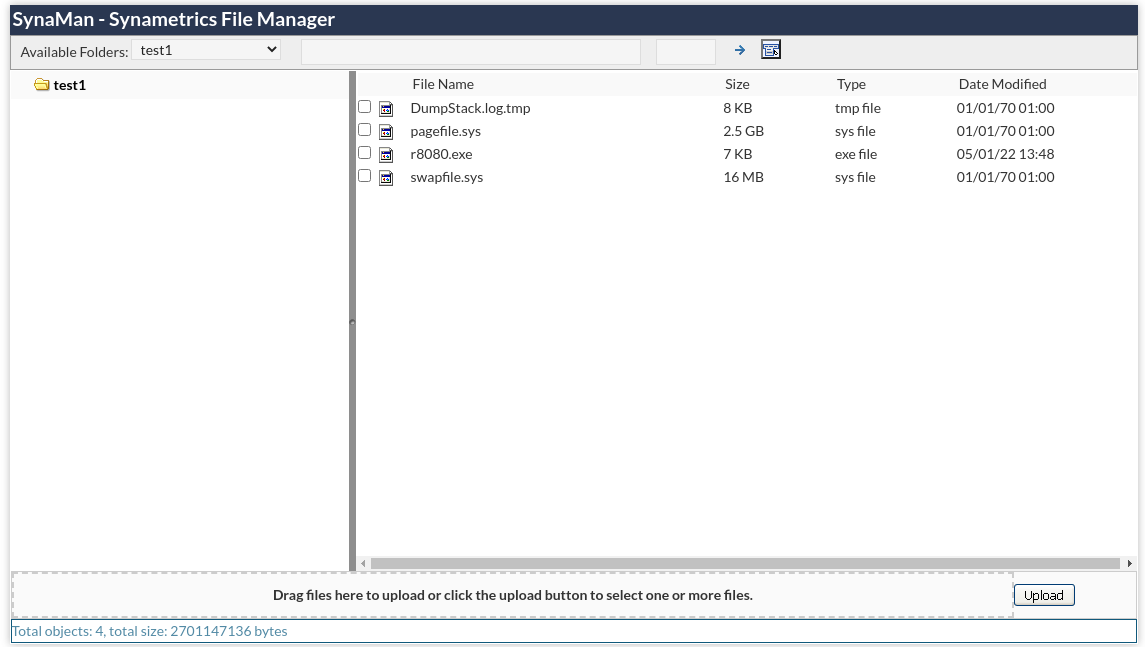The height and width of the screenshot is (647, 1145).
Task: Click the tmp file type cell
Action: click(x=857, y=108)
